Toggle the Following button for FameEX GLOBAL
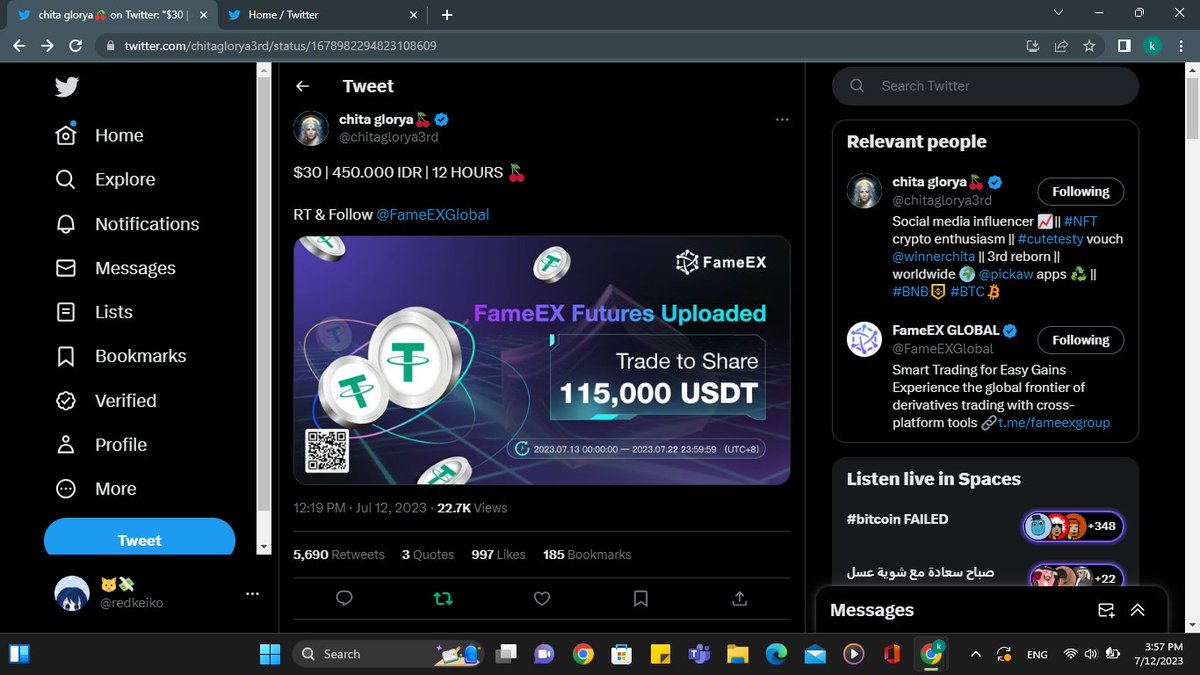 1080,340
